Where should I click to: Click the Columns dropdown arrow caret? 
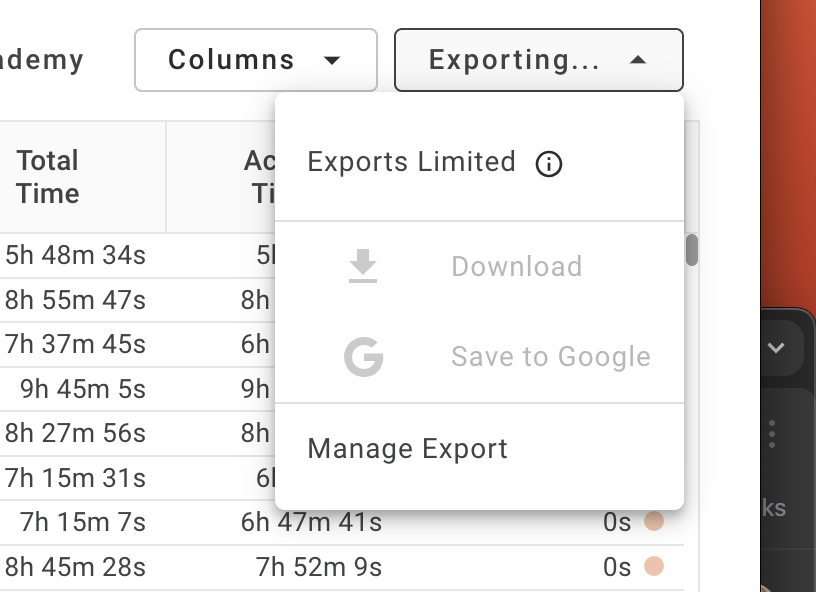332,60
